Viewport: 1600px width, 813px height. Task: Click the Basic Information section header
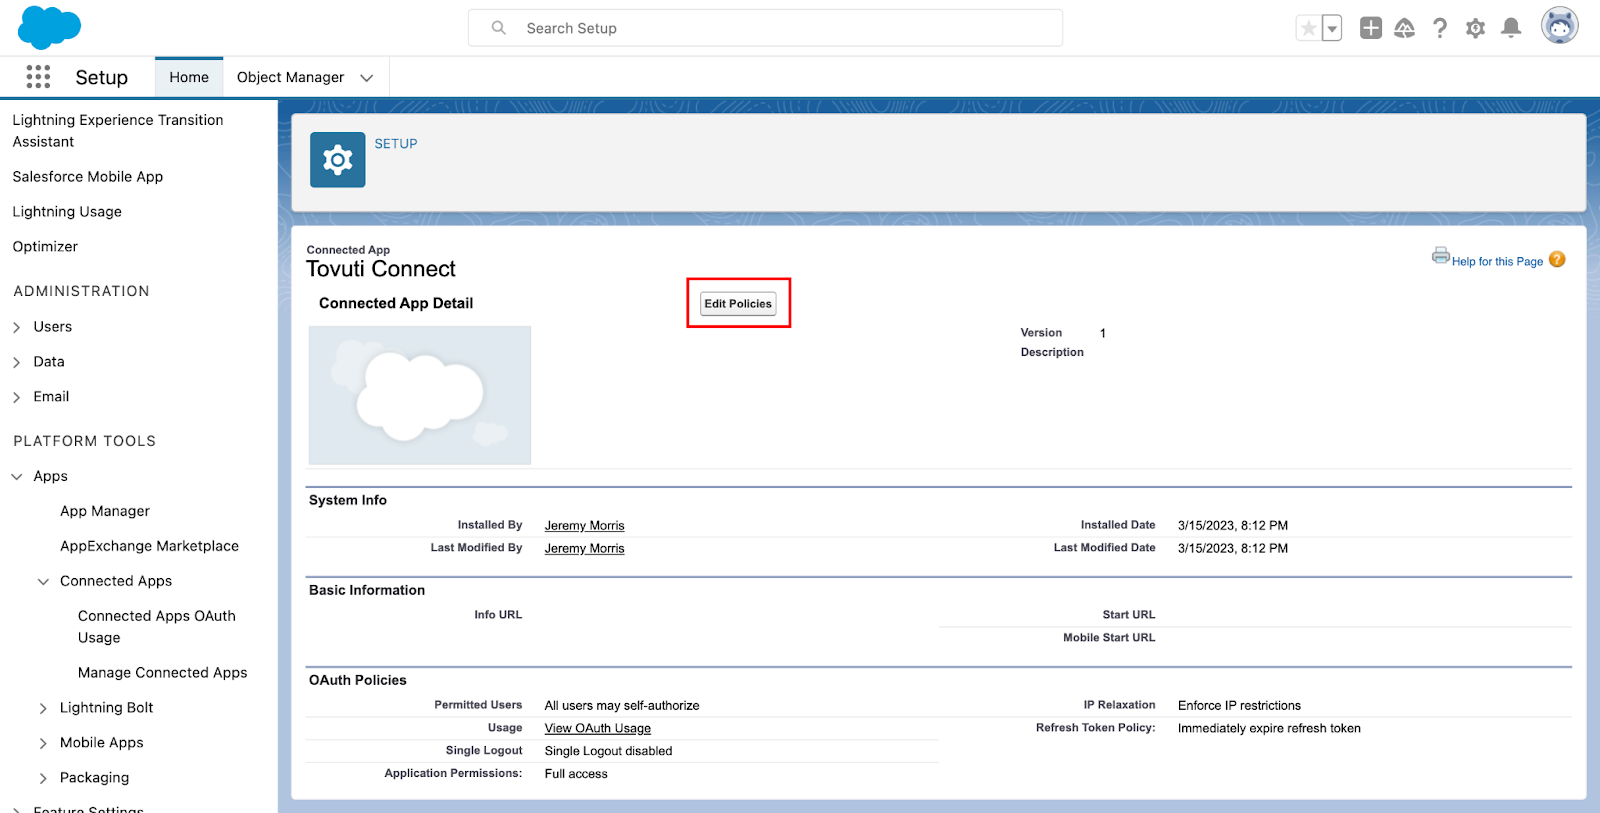(367, 591)
